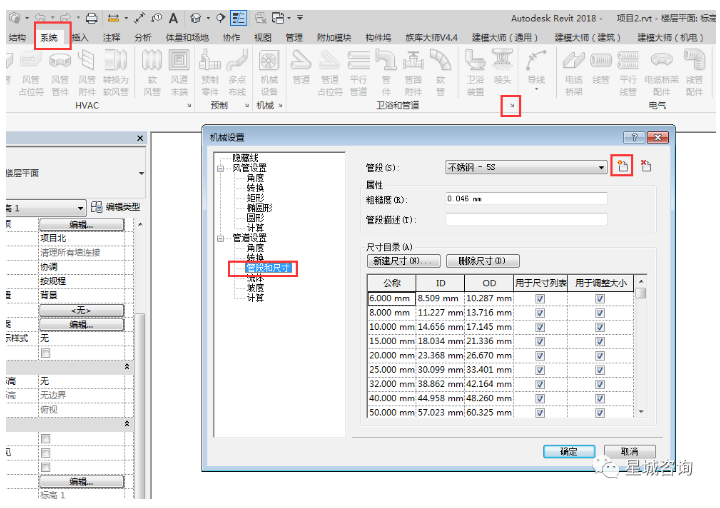Click the help question-mark button in 机械设置 dialog
The image size is (720, 508).
tap(634, 137)
